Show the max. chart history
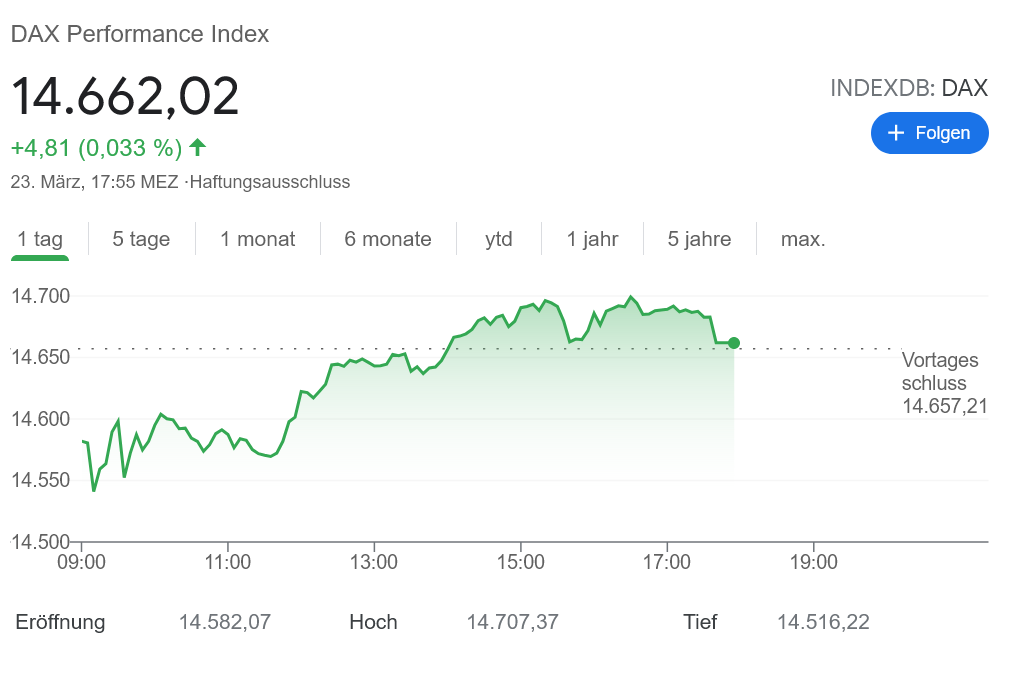This screenshot has width=1020, height=678. click(x=802, y=239)
